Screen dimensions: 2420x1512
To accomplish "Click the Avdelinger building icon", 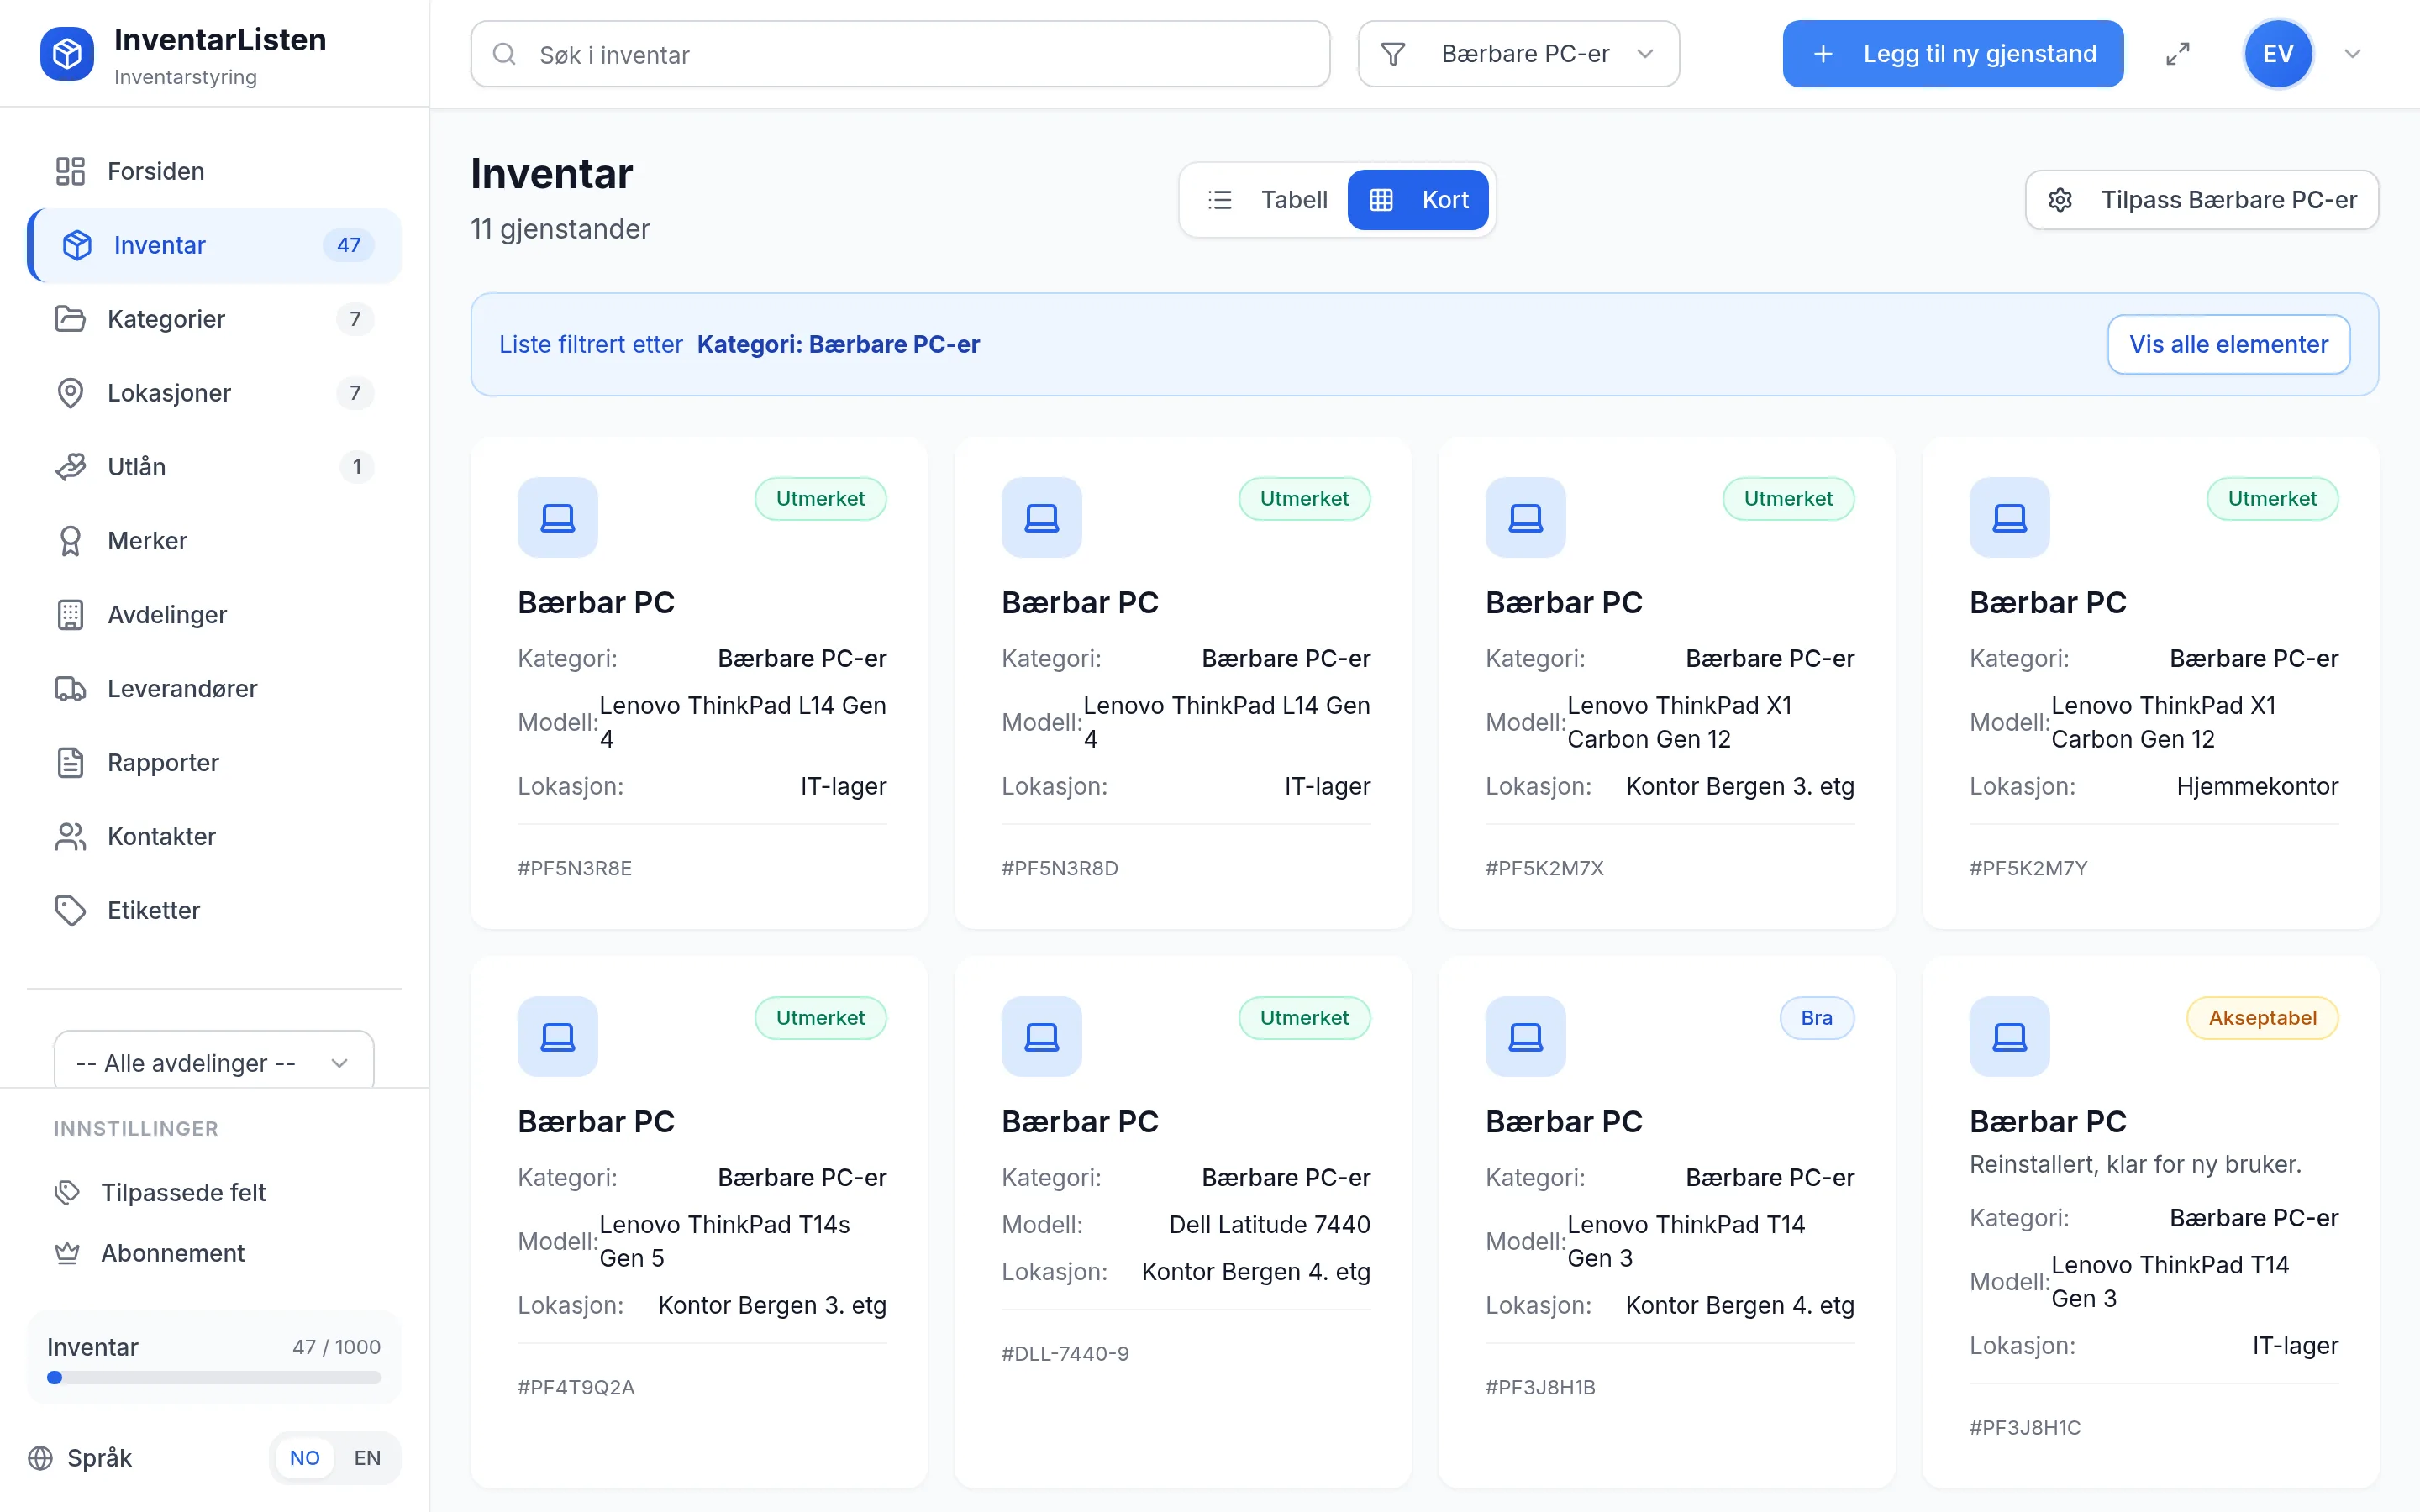I will (70, 615).
